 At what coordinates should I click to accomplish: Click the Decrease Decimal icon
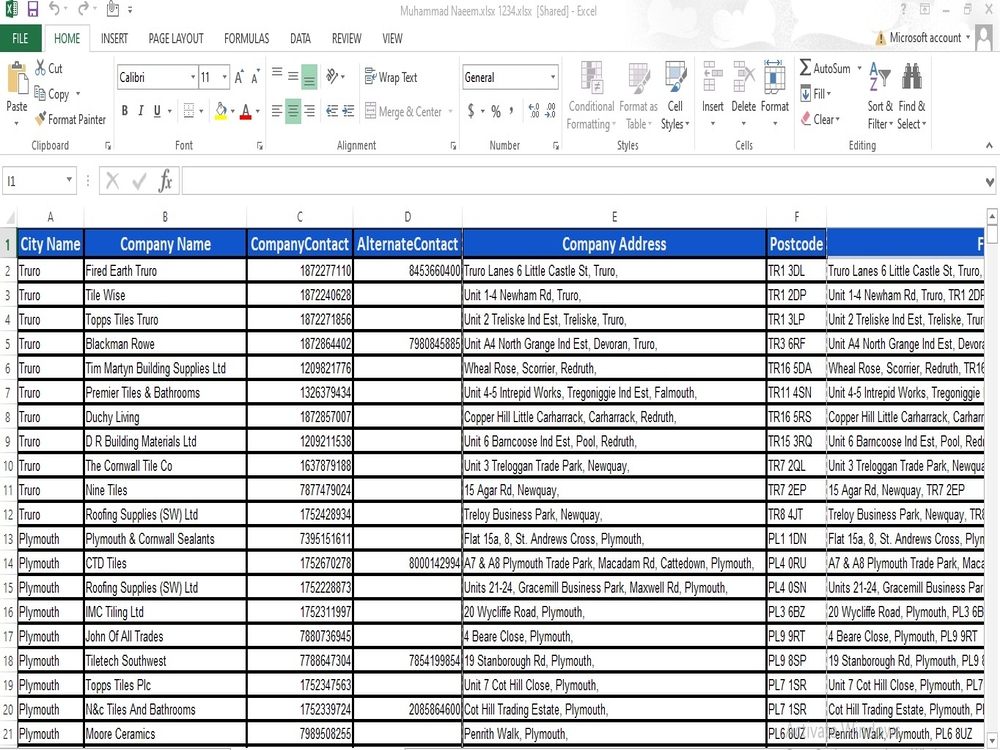pyautogui.click(x=551, y=111)
